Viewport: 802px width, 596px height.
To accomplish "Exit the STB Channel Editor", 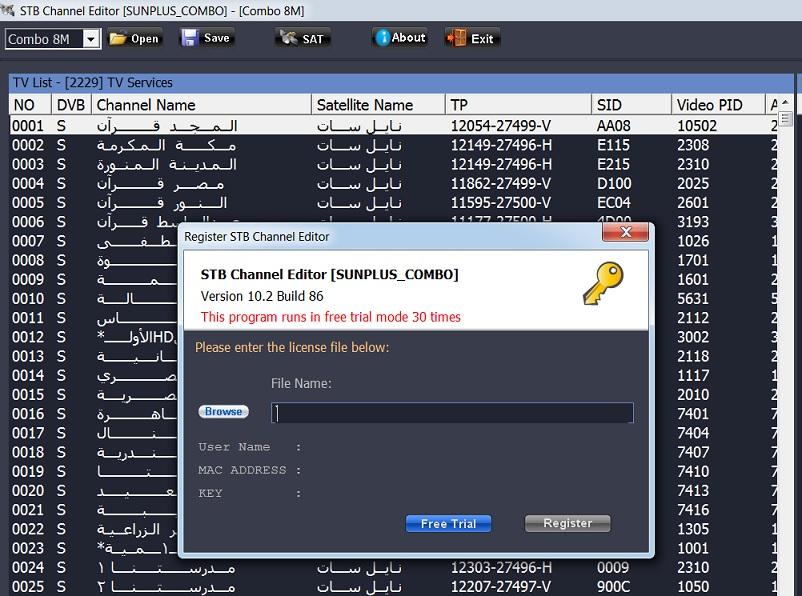I will click(472, 38).
